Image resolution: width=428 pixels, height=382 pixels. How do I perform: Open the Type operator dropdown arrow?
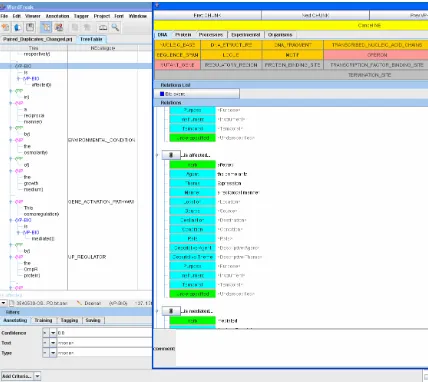[53, 353]
